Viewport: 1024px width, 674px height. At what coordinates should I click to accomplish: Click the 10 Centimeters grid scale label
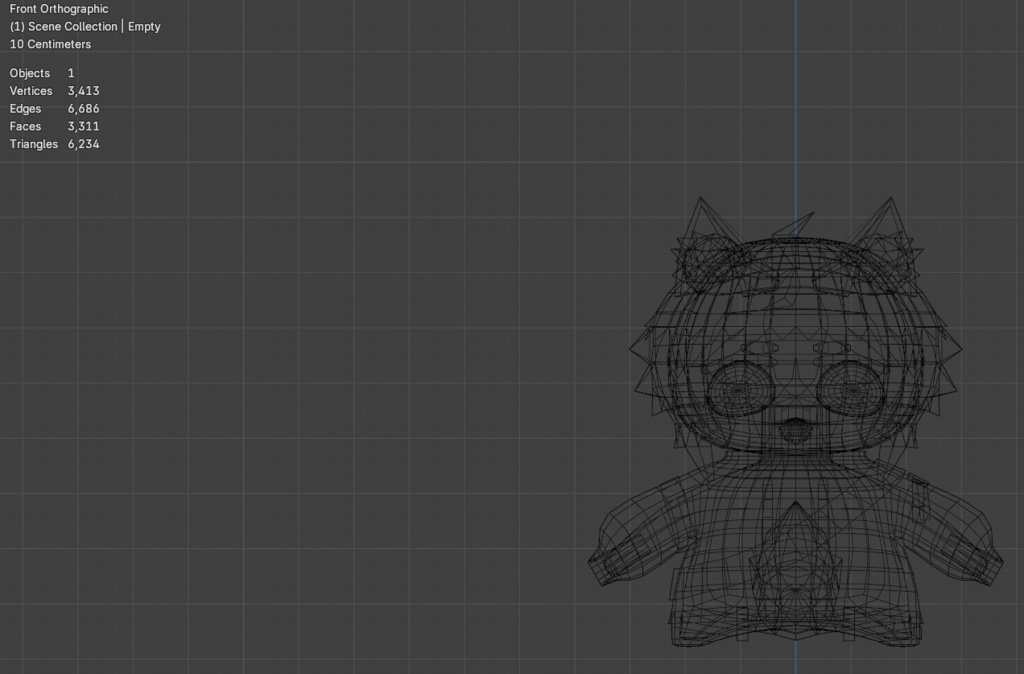[49, 44]
